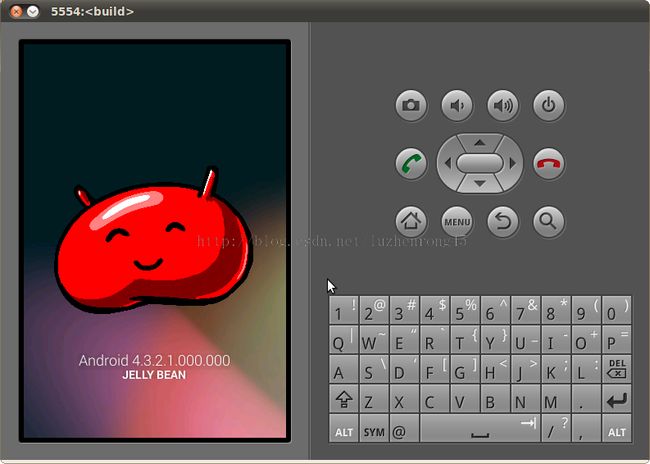Click the @ key
The height and width of the screenshot is (464, 650).
(404, 428)
